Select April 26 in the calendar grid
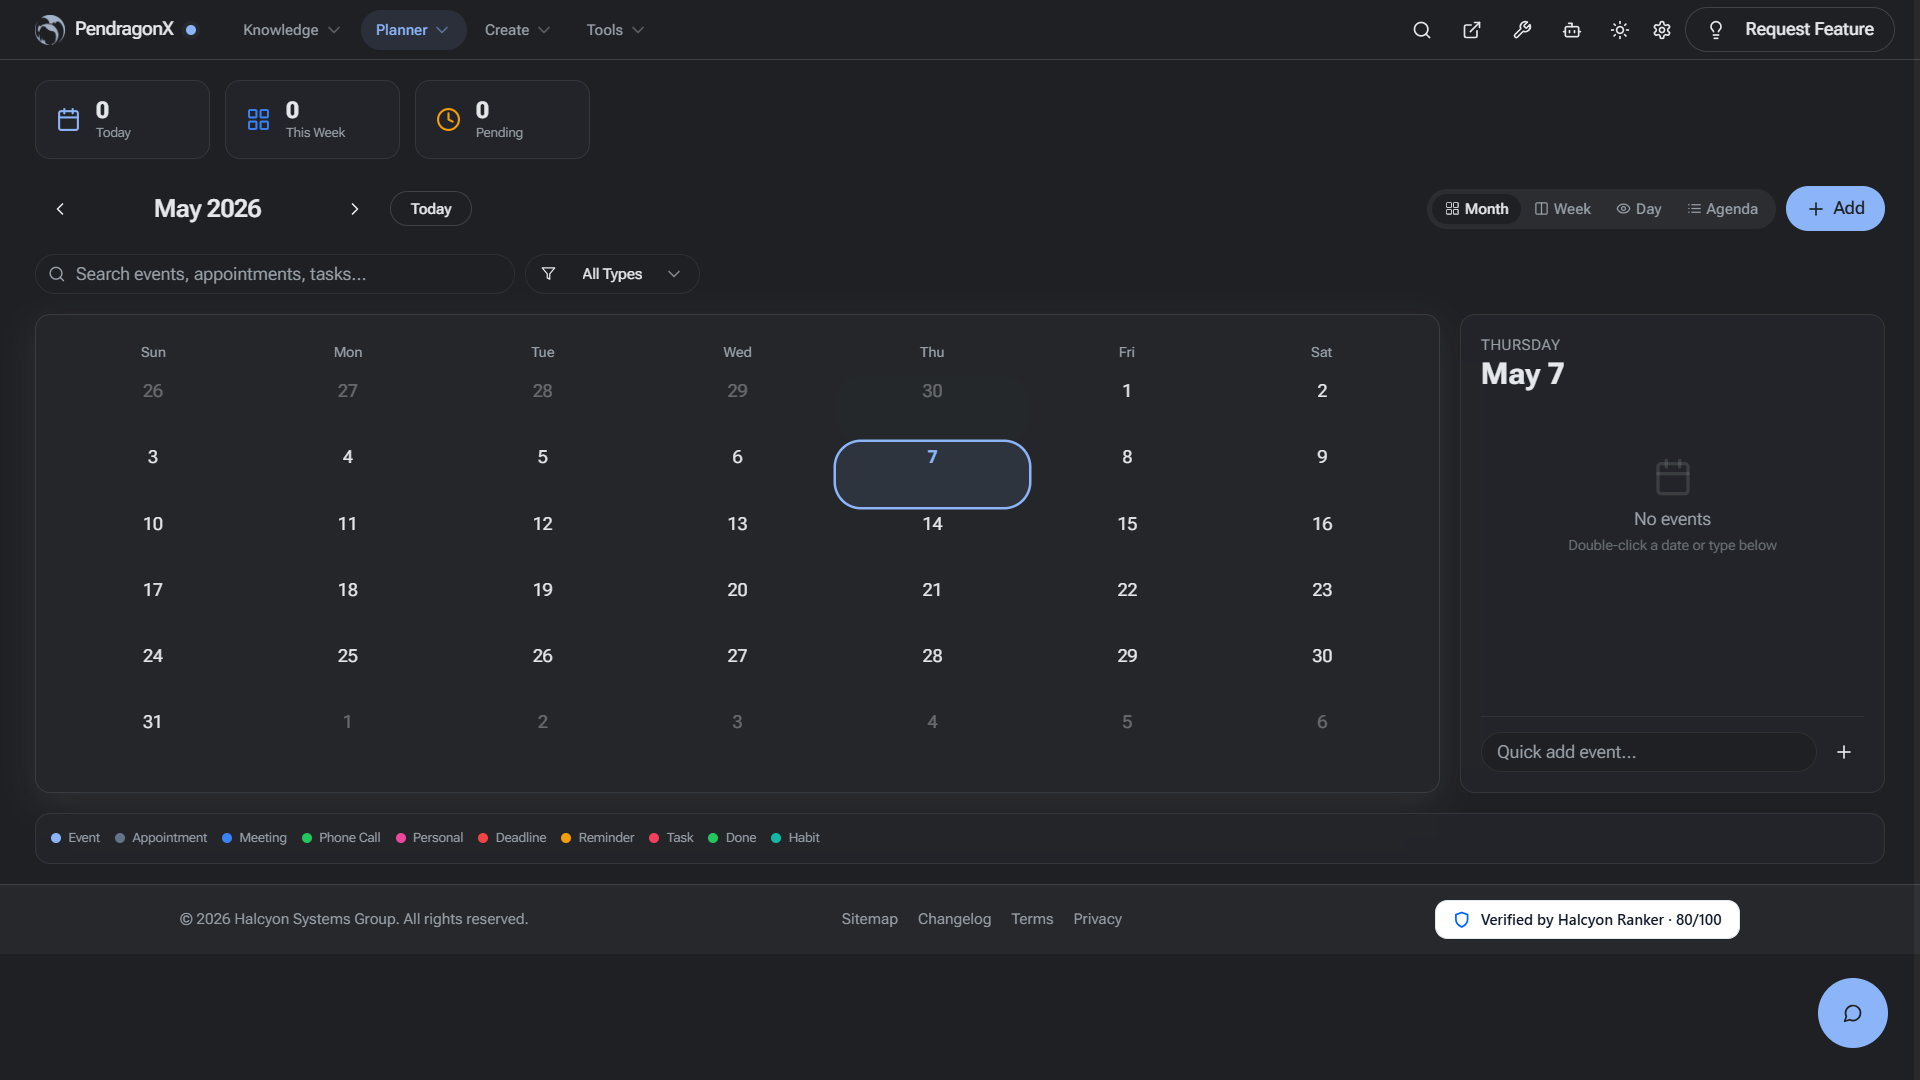This screenshot has height=1080, width=1920. (x=152, y=408)
